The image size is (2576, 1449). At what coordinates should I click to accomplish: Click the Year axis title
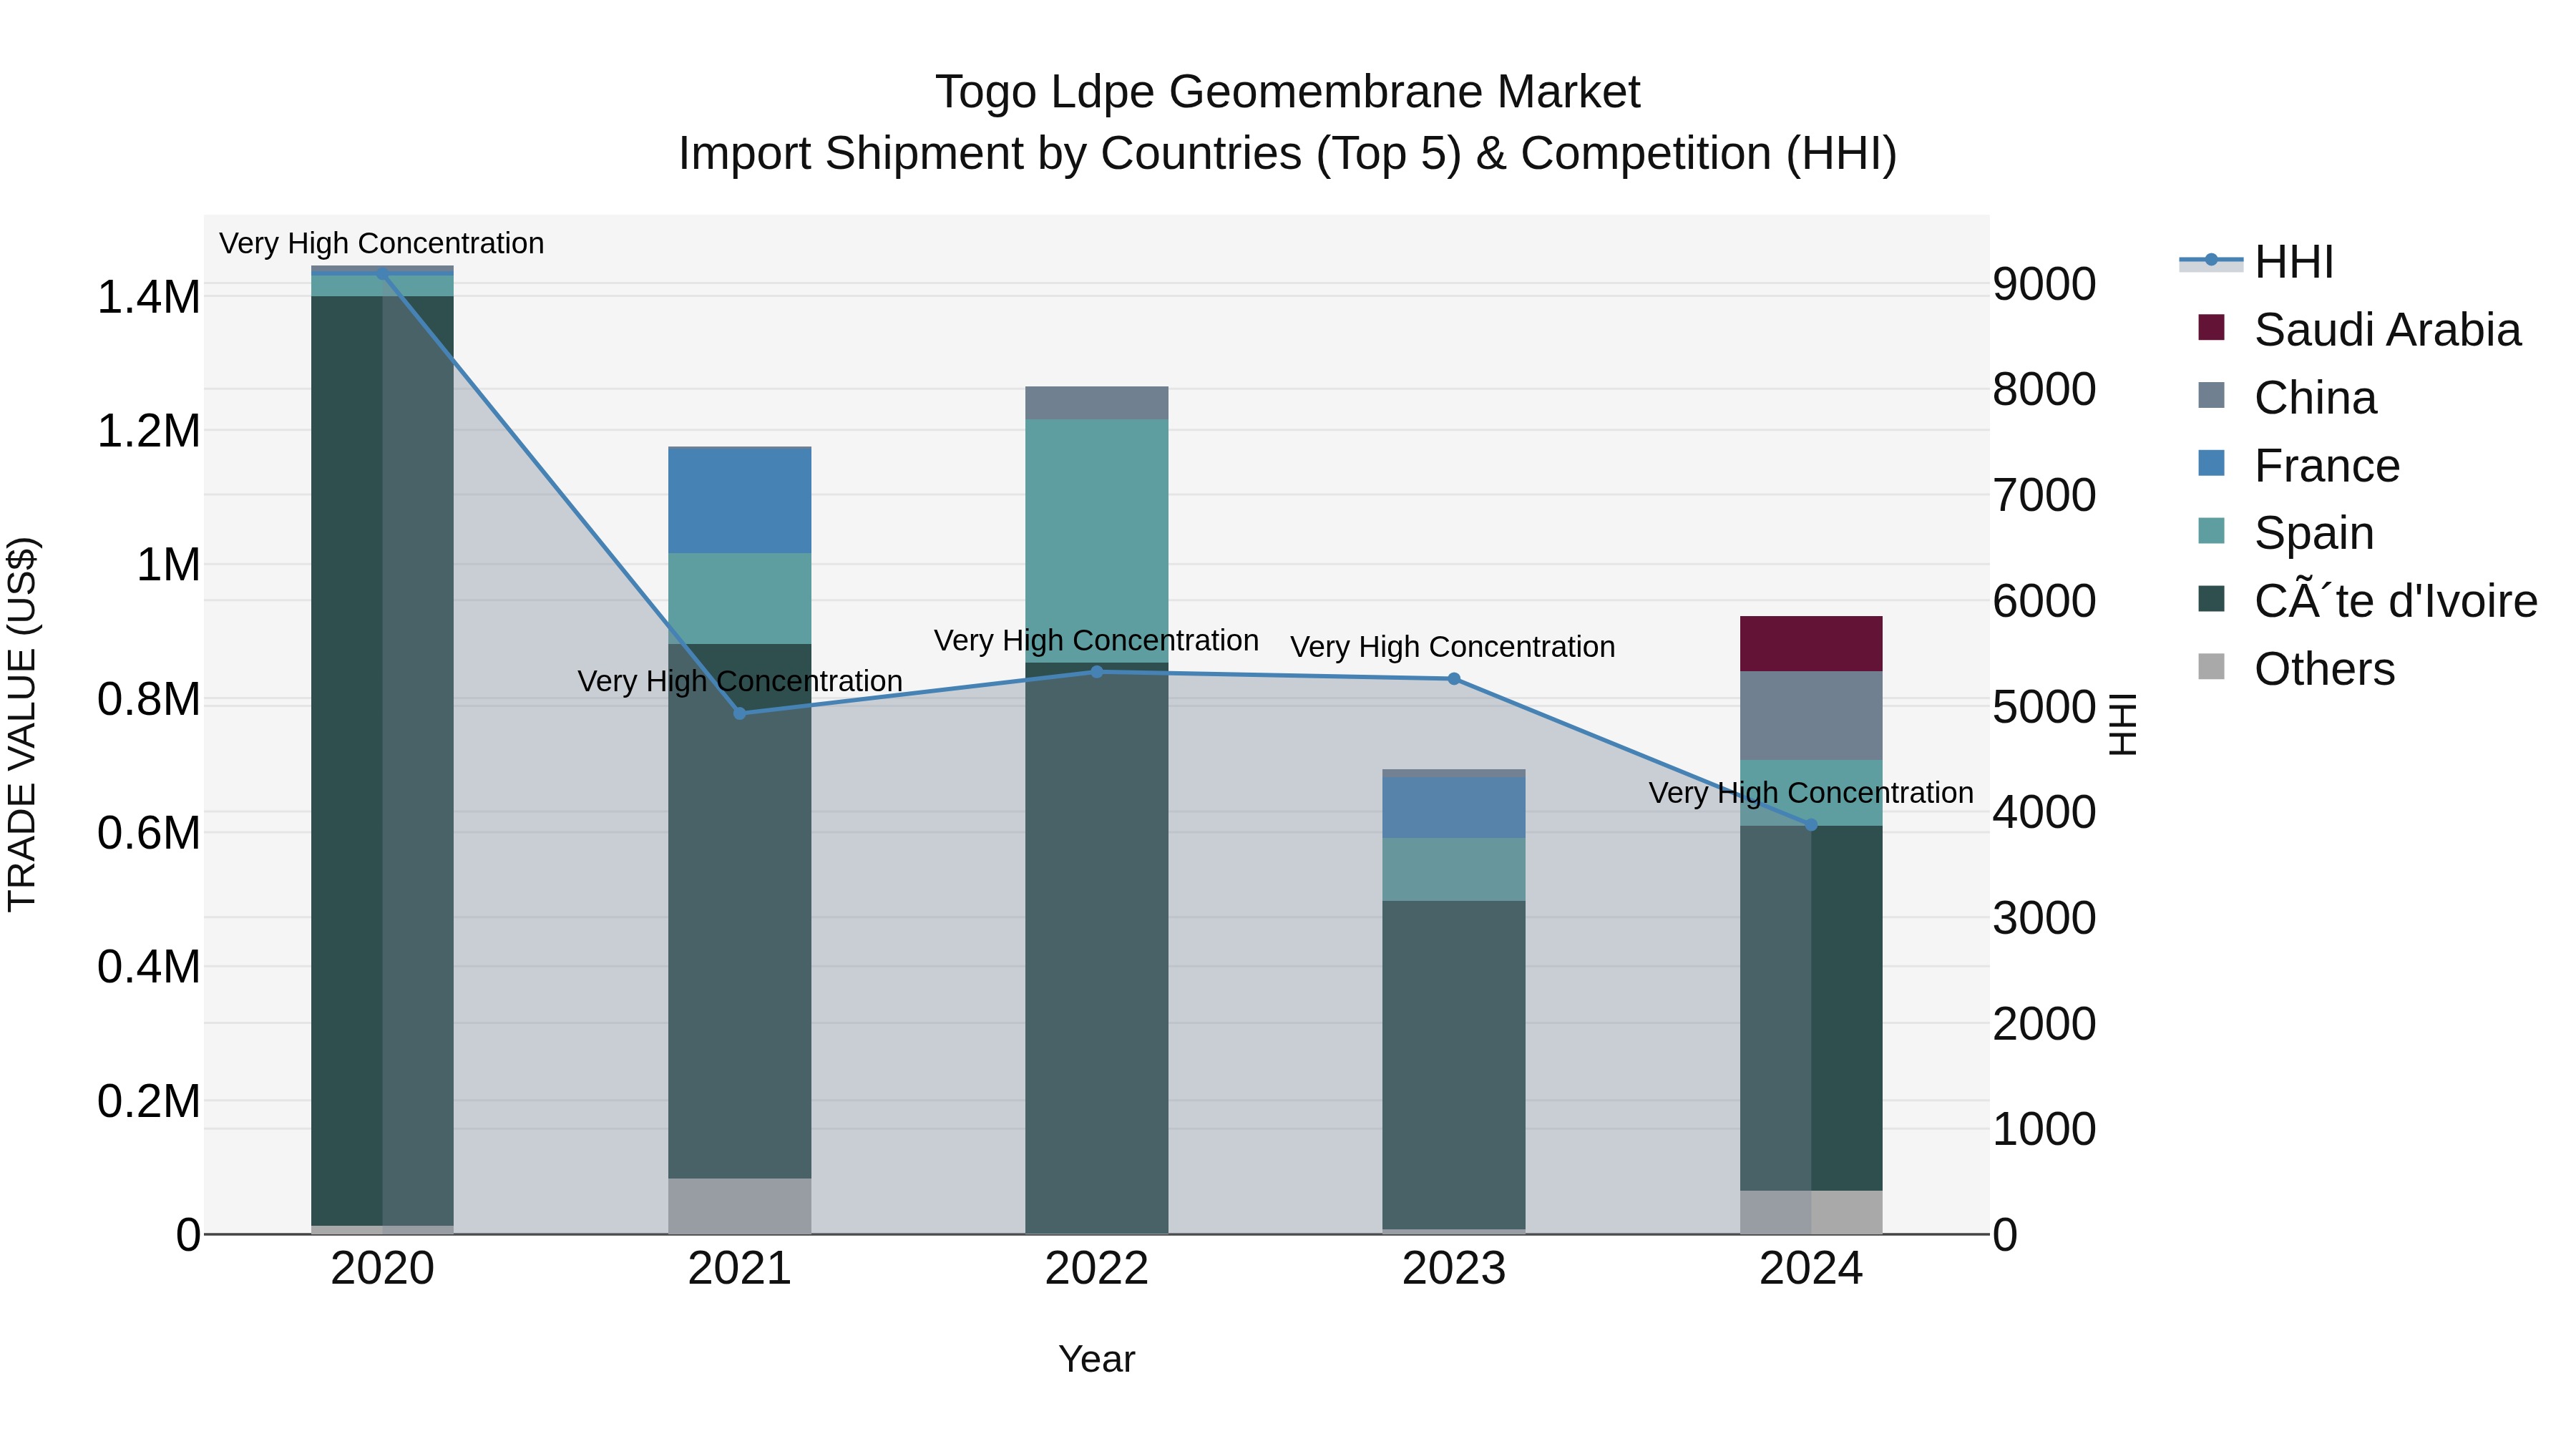tap(1097, 1360)
